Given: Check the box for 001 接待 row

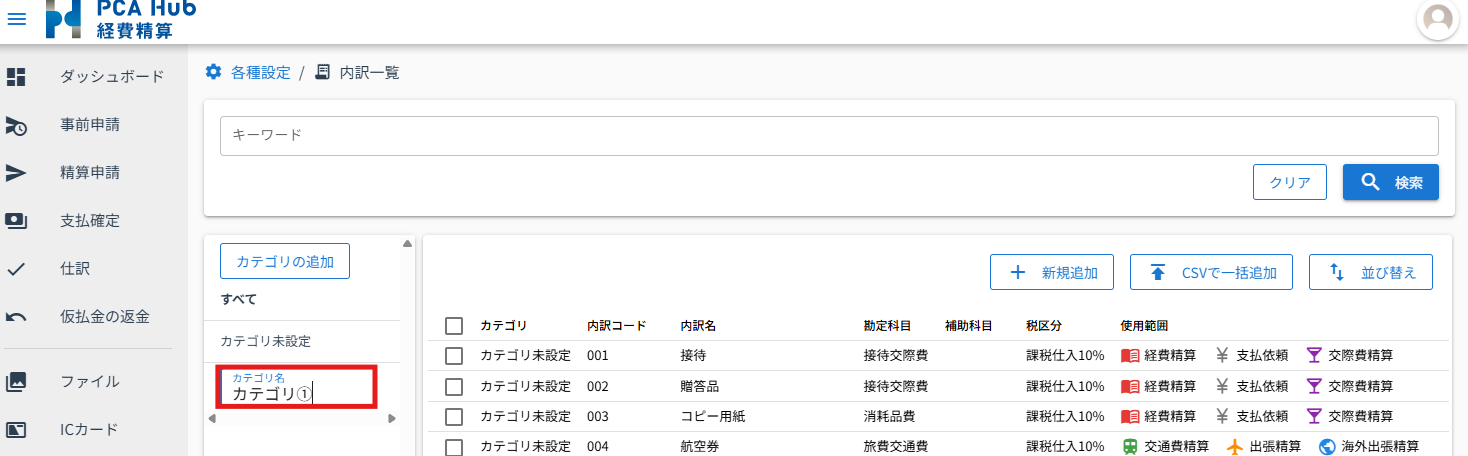Looking at the screenshot, I should point(454,356).
